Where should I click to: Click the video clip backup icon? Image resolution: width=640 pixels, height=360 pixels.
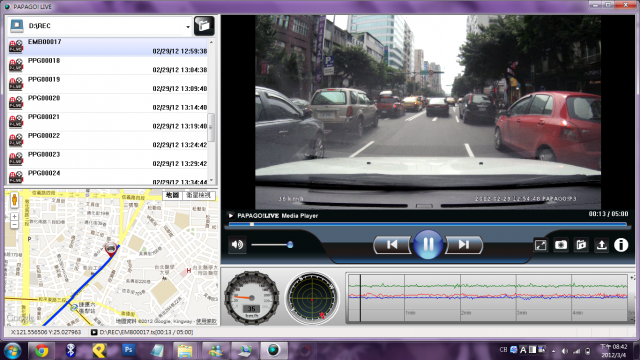pos(581,245)
